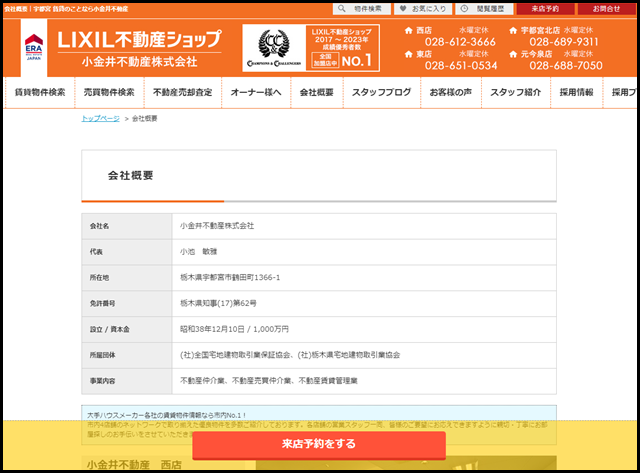Click the 所在地 row label
Screen dimensions: 640x473
pos(99,278)
